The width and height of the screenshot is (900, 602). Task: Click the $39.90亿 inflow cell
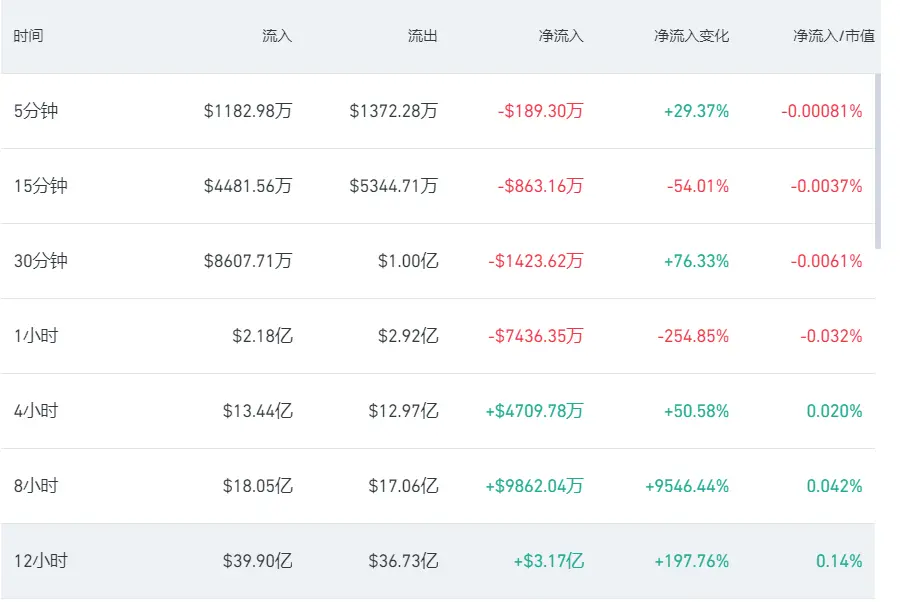click(258, 561)
